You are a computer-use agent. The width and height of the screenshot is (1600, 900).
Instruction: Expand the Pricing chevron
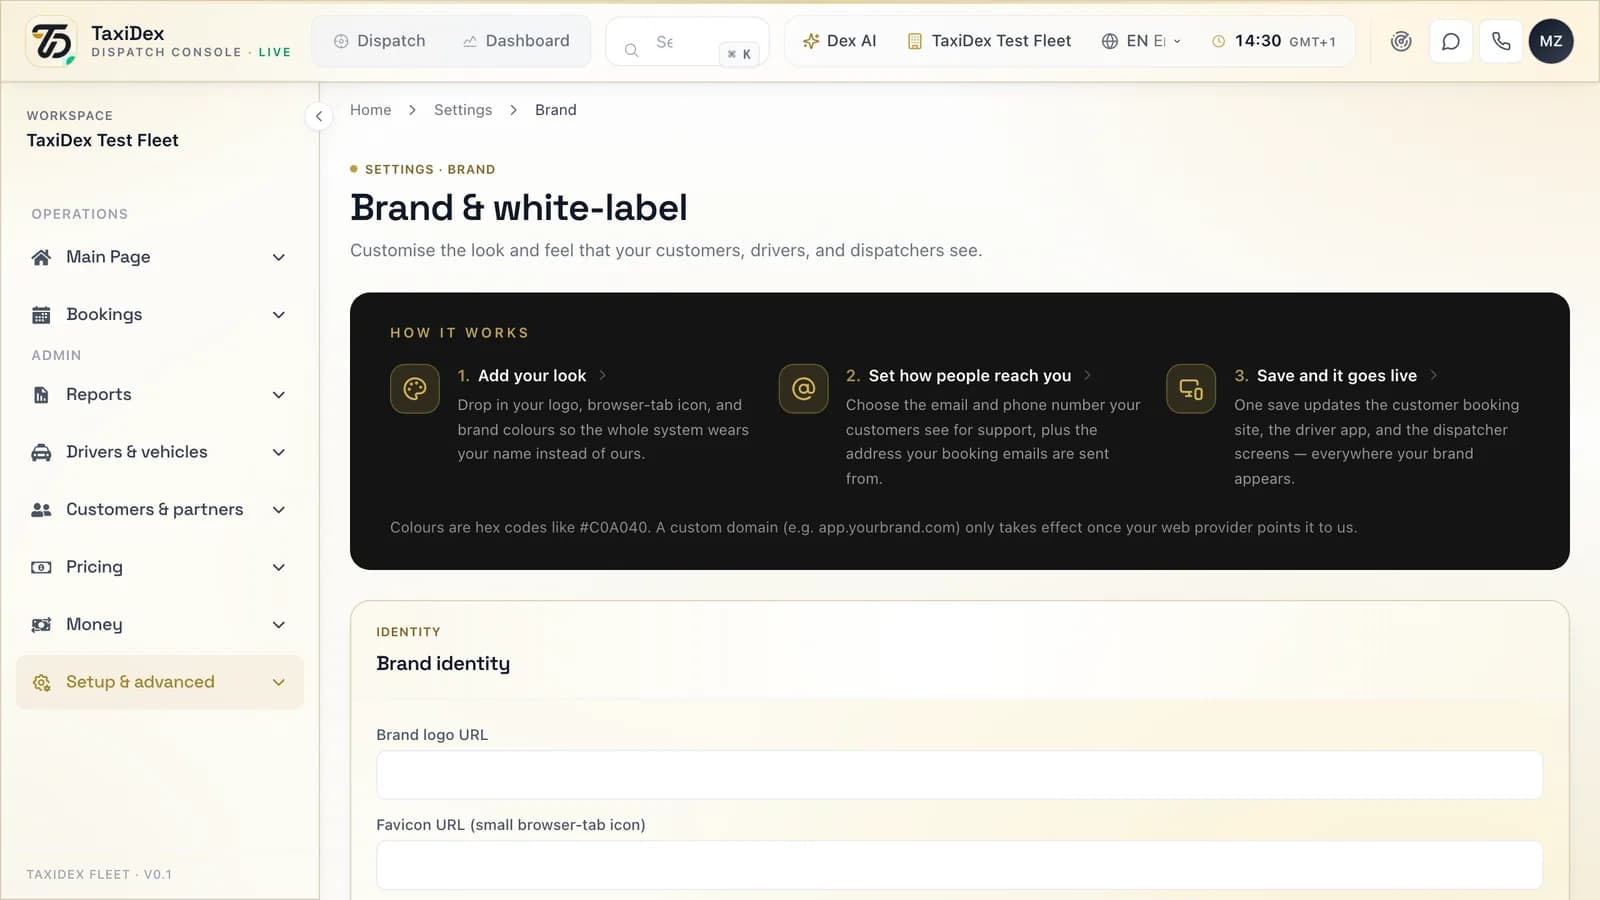pyautogui.click(x=279, y=567)
